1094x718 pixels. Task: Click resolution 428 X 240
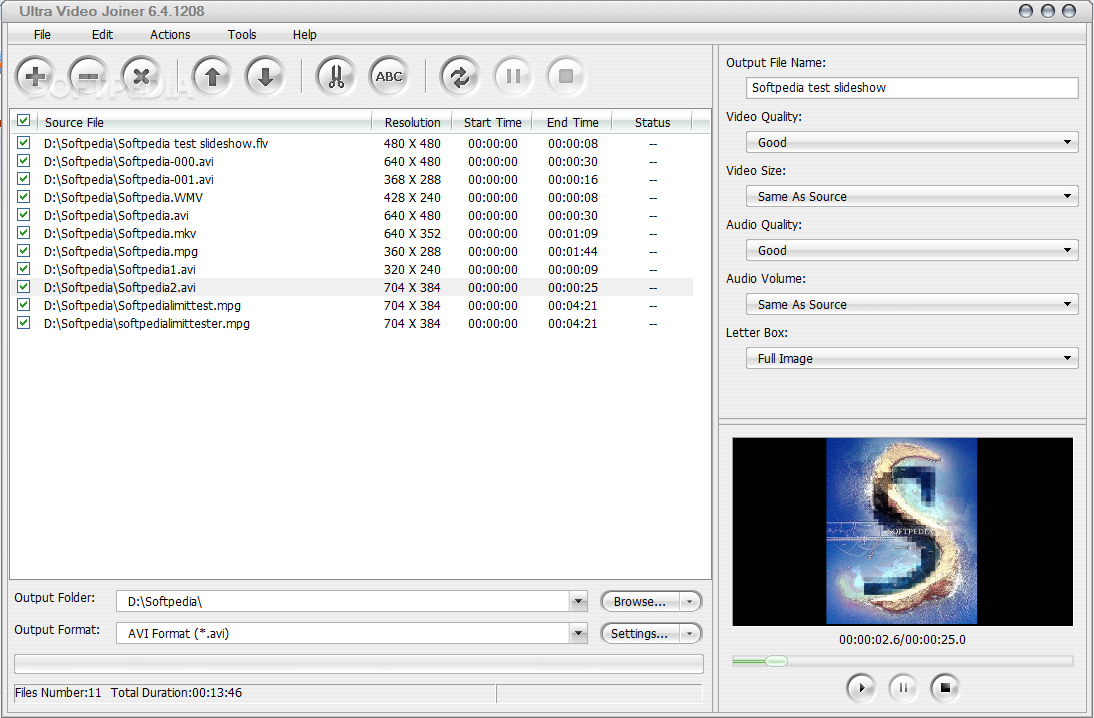(x=412, y=197)
